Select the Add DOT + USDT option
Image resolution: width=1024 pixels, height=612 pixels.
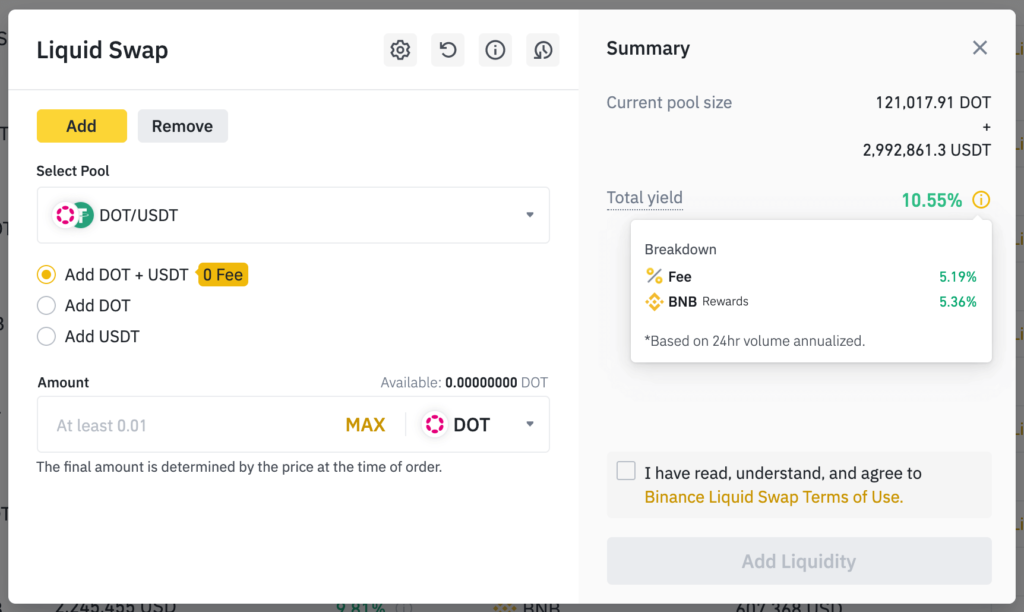[x=45, y=274]
